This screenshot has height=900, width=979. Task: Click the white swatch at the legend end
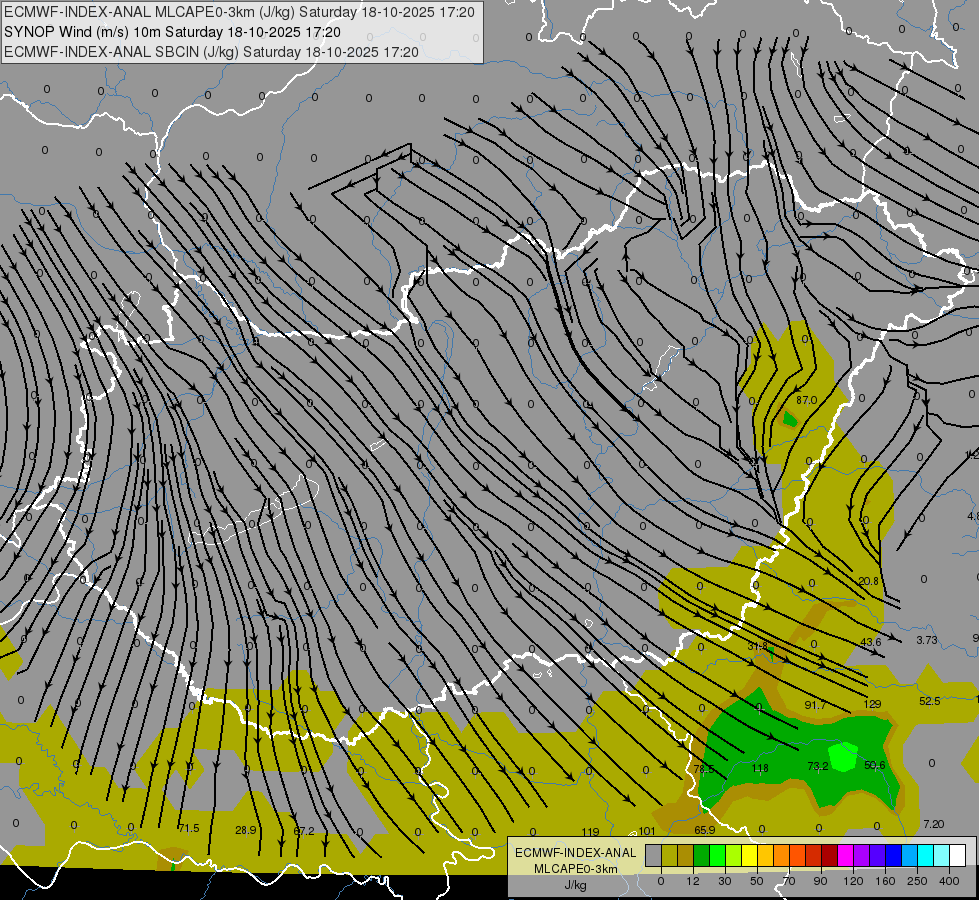958,855
